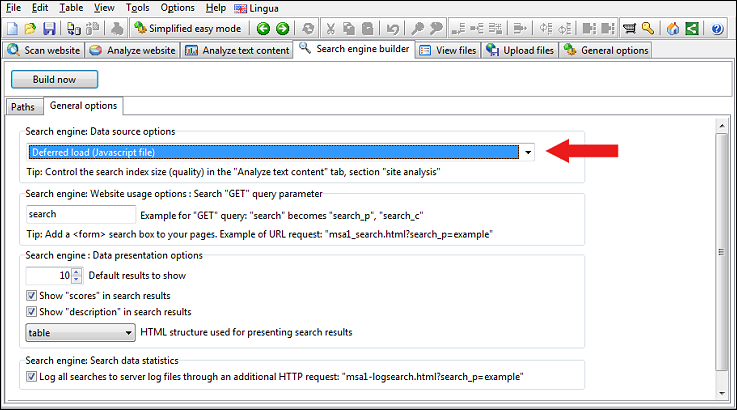Open the Help menu

[x=216, y=8]
